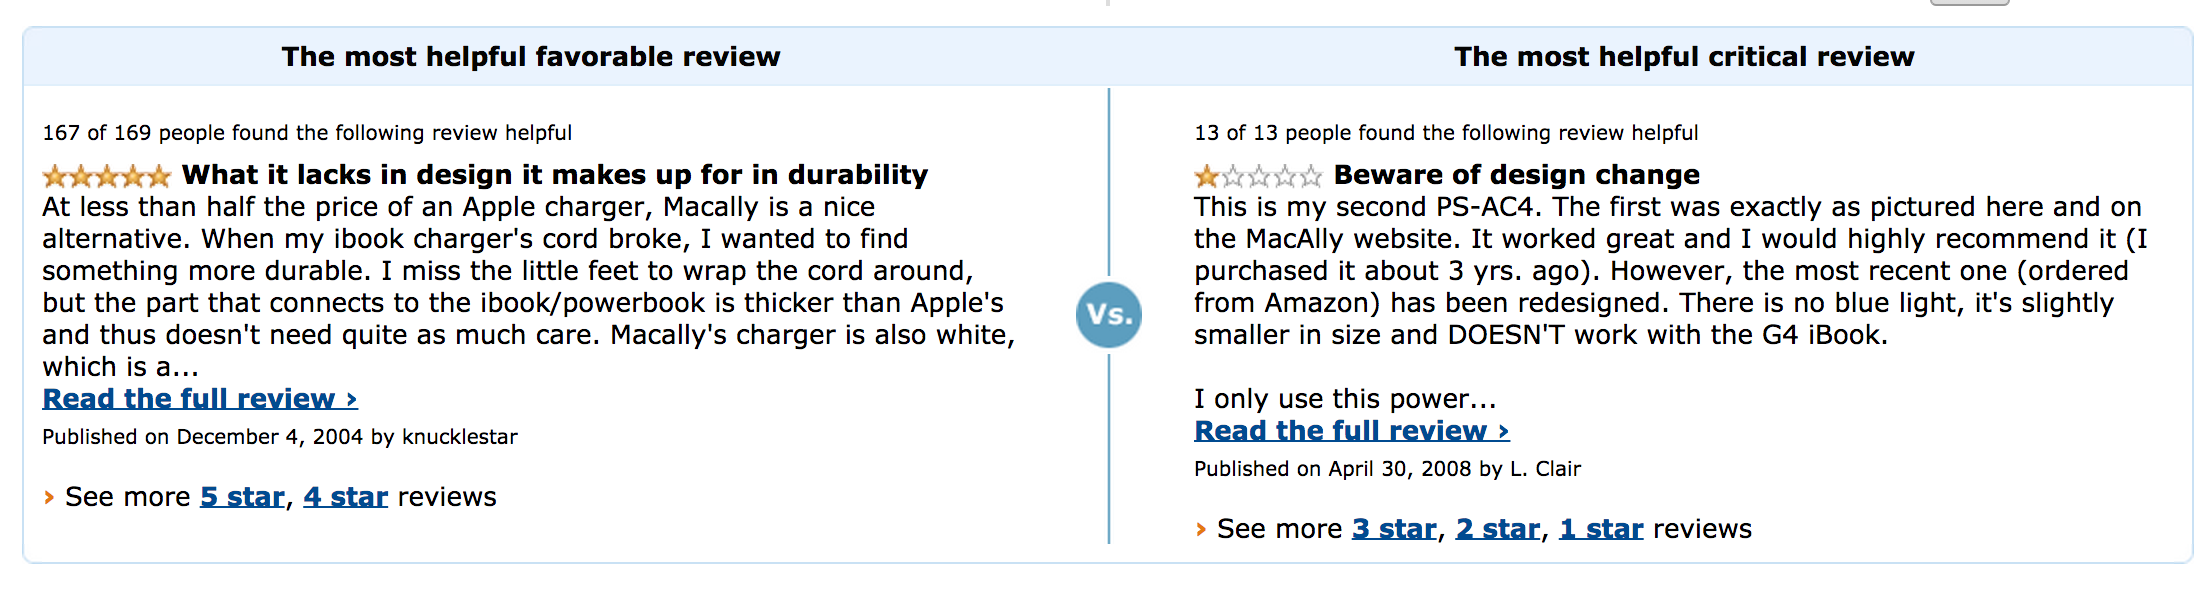
Task: Click the durability review title
Action: point(555,175)
